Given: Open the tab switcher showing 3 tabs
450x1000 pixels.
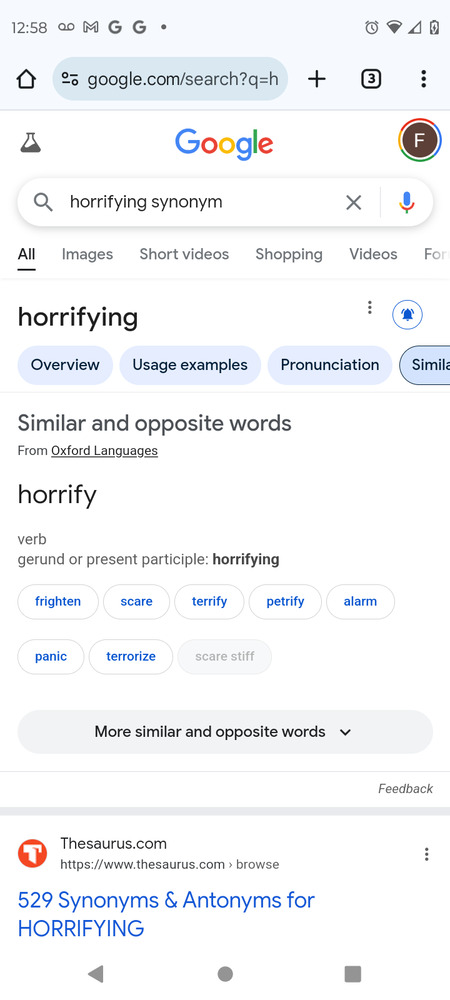Looking at the screenshot, I should (x=371, y=79).
